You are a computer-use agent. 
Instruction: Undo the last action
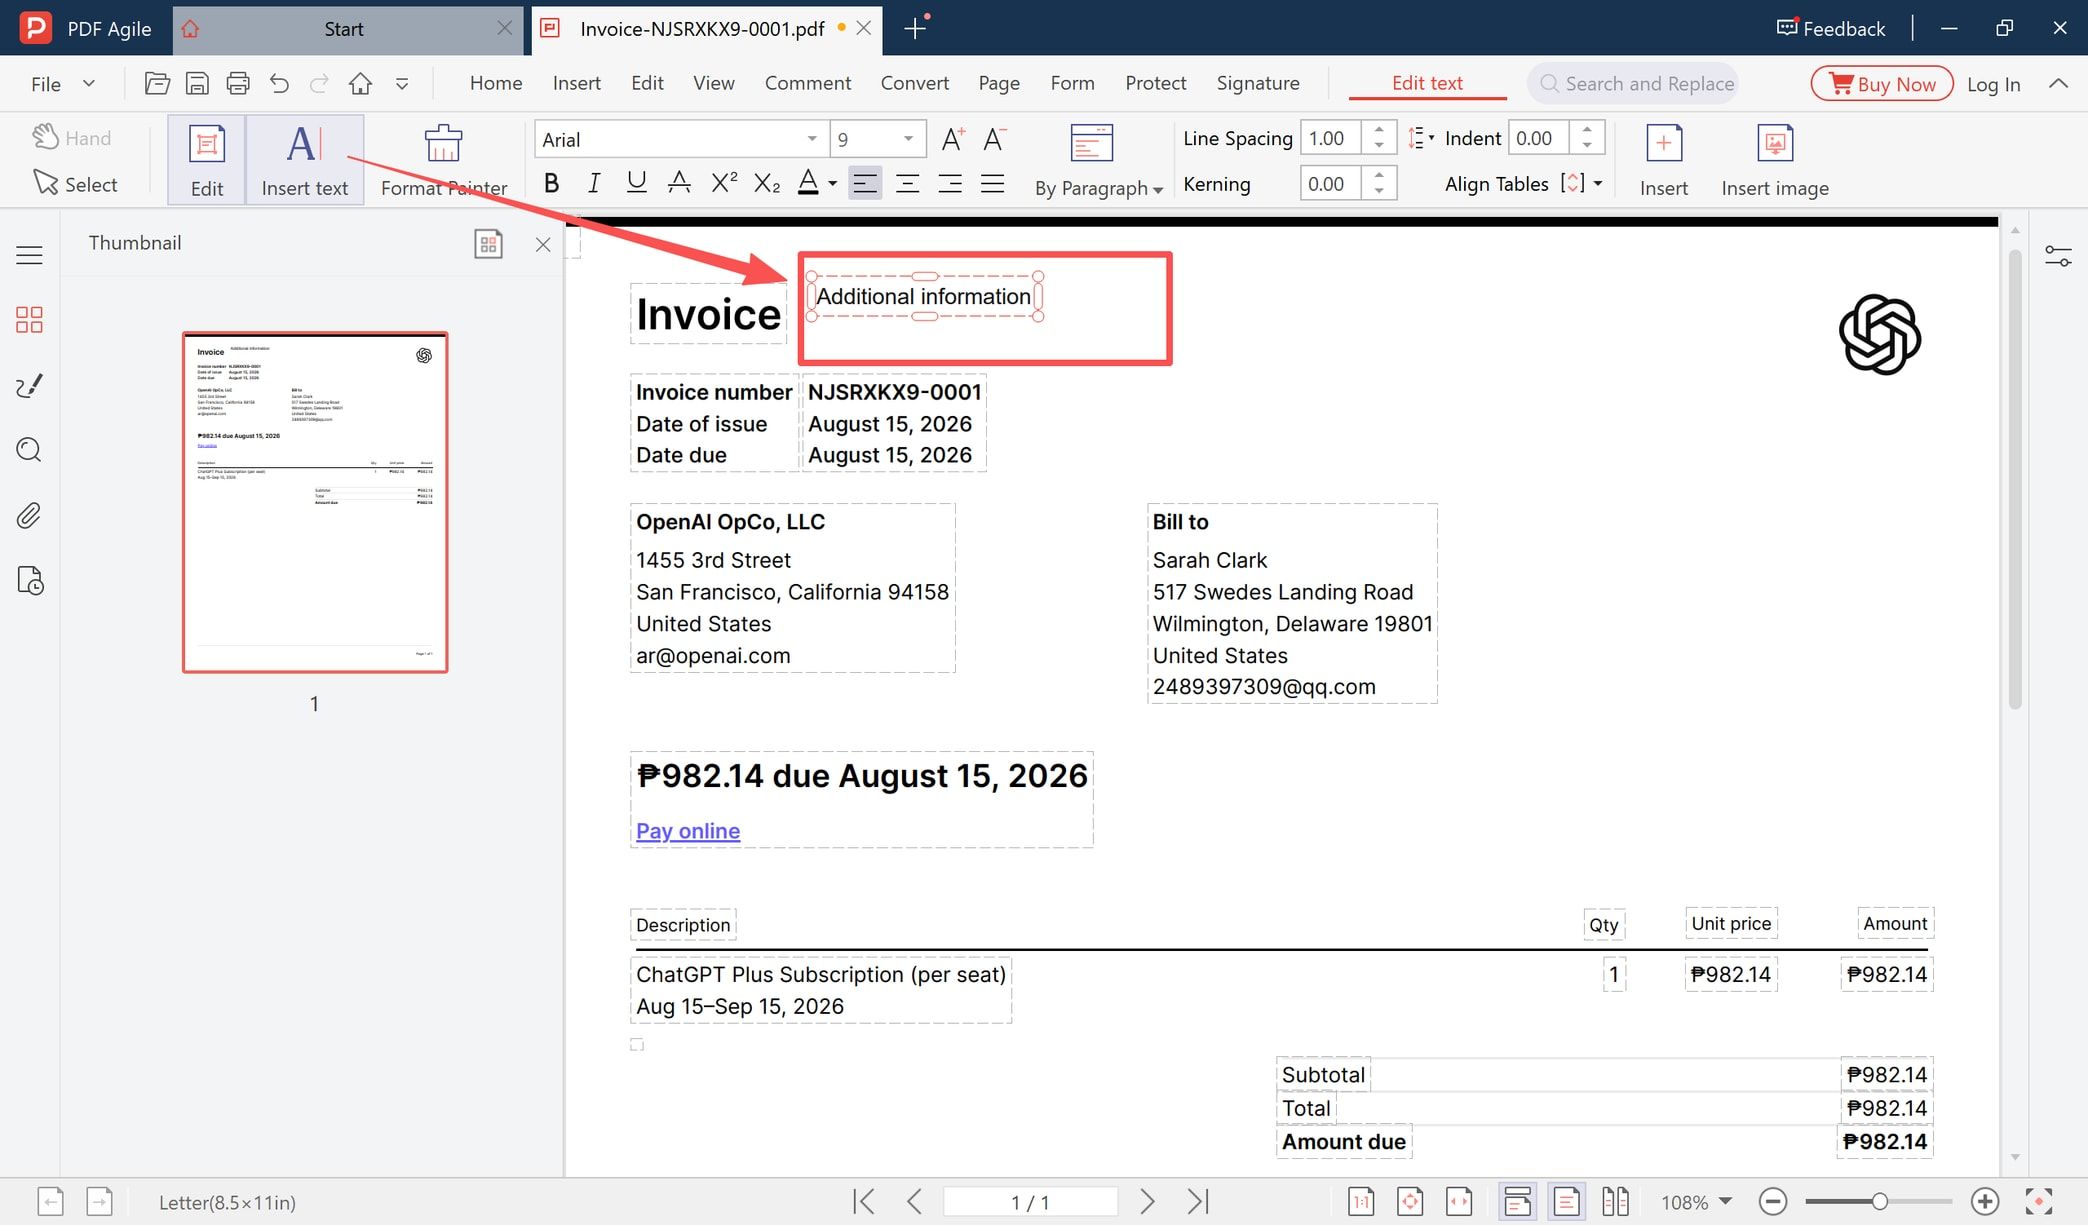pyautogui.click(x=279, y=84)
